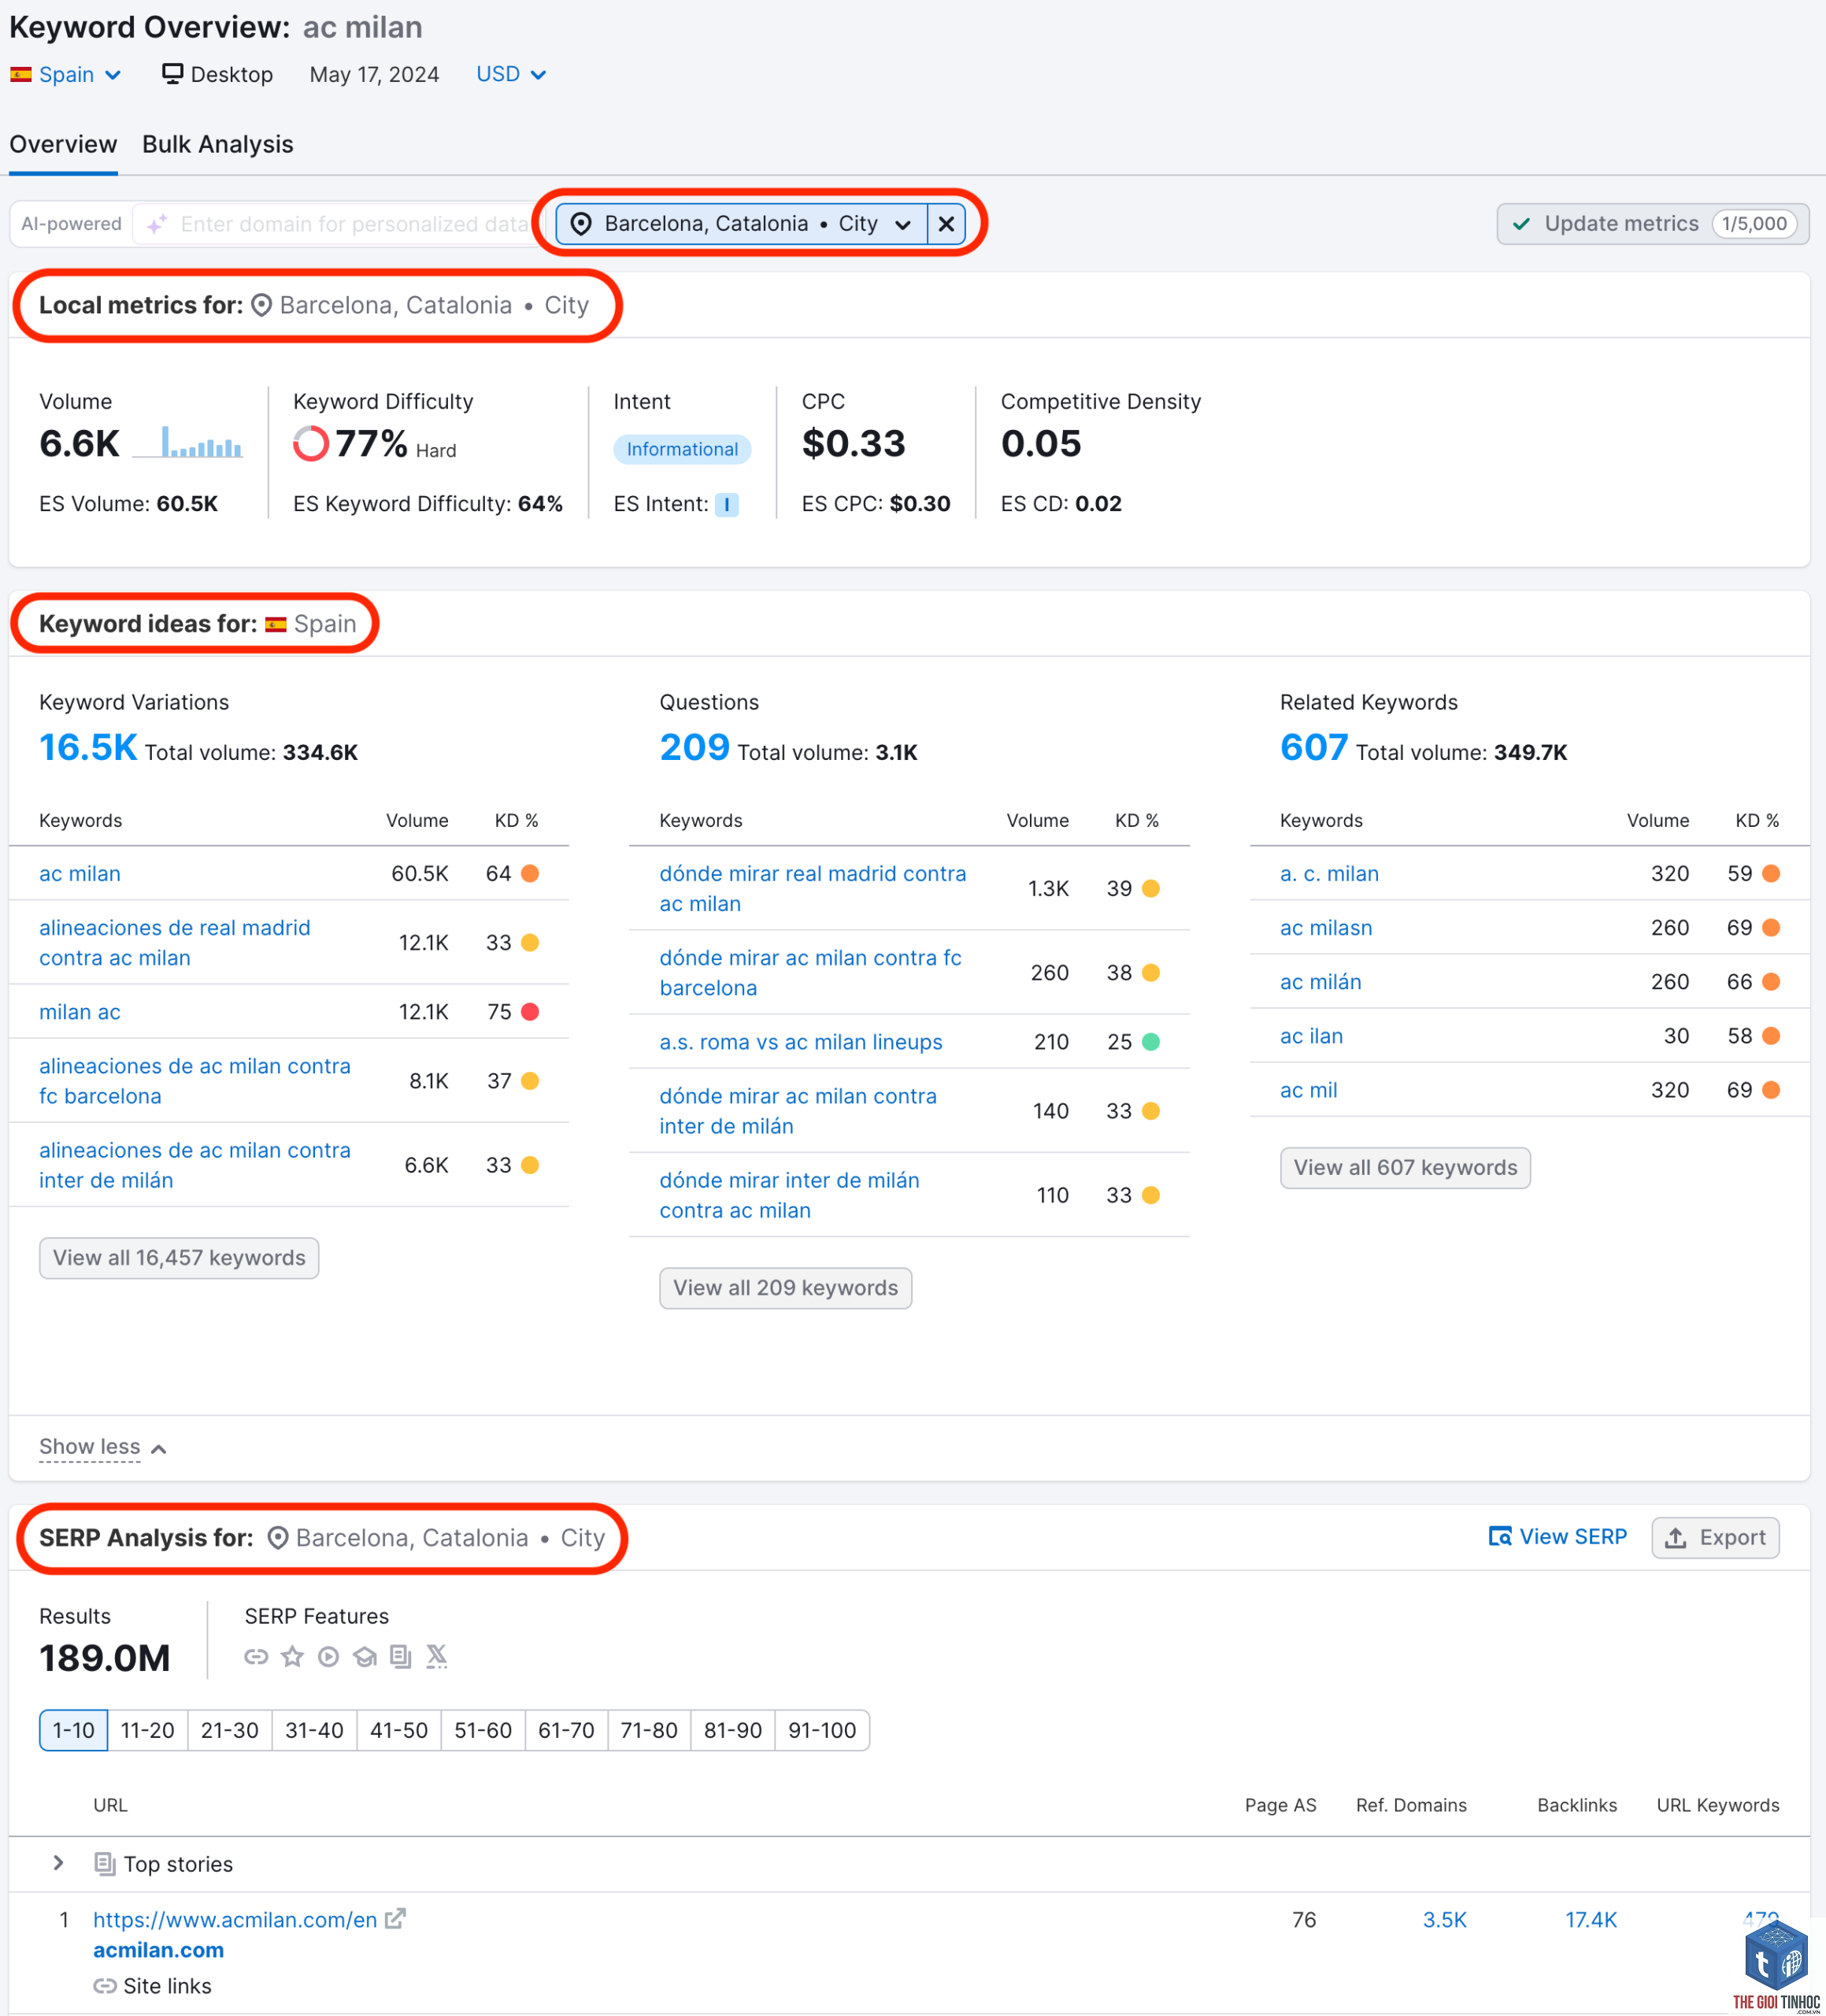1826x2016 pixels.
Task: Click the 17.4K Backlinks value
Action: (1591, 1920)
